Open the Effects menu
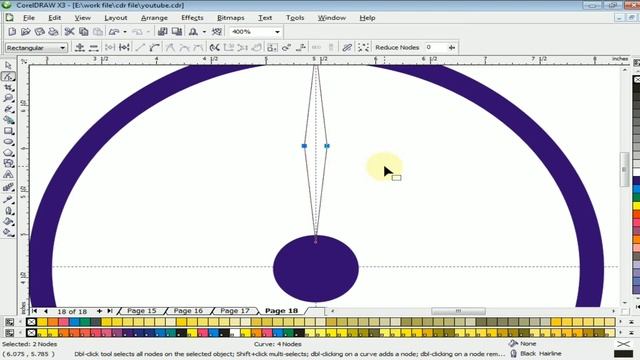 192,18
